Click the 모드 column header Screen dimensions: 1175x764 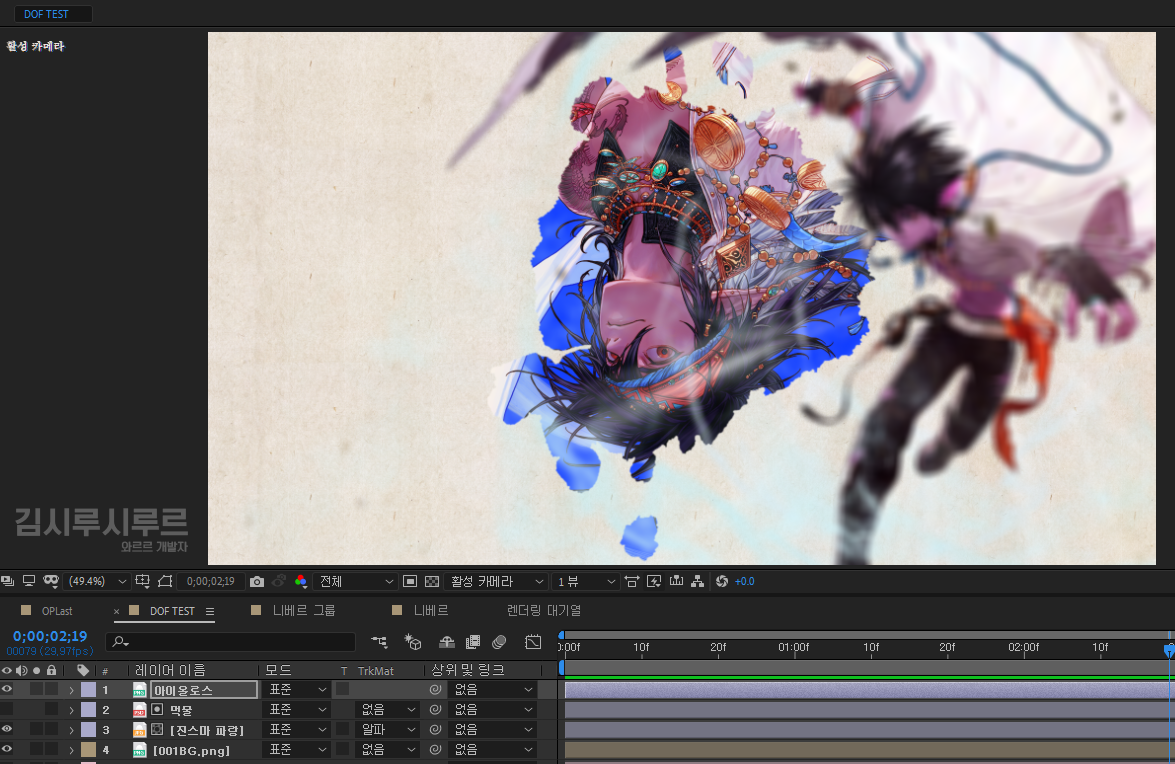coord(278,670)
